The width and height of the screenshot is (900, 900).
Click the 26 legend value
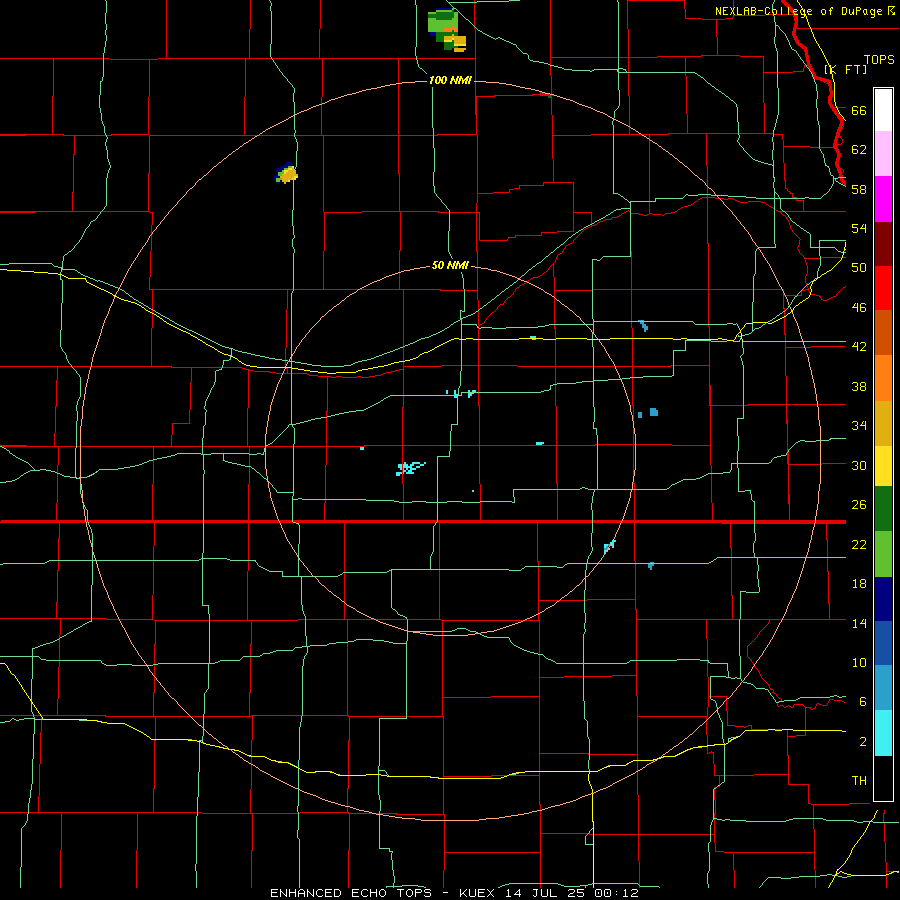point(859,505)
